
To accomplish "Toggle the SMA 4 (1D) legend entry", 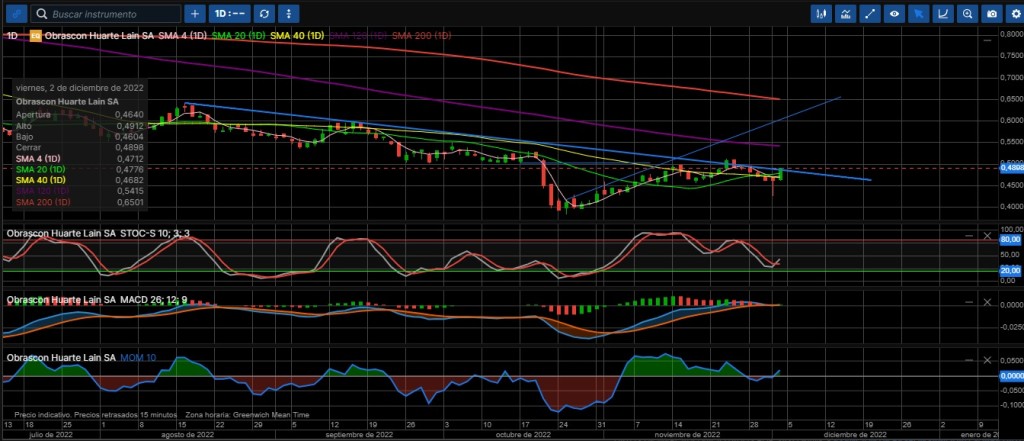I will 184,36.
